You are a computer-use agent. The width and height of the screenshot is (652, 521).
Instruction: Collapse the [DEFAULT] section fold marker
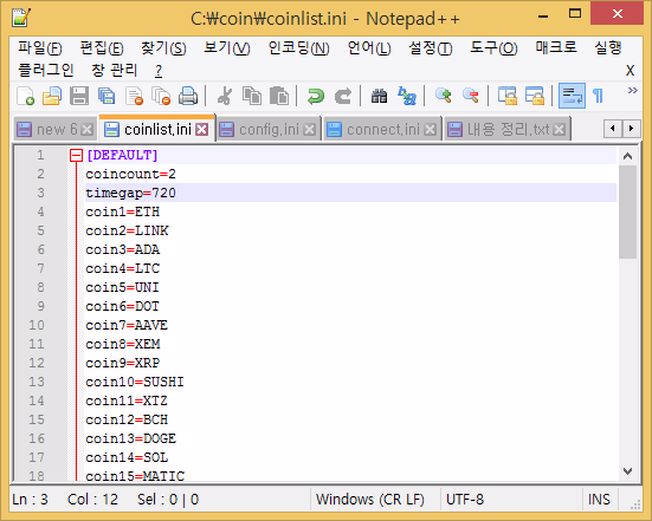(75, 155)
